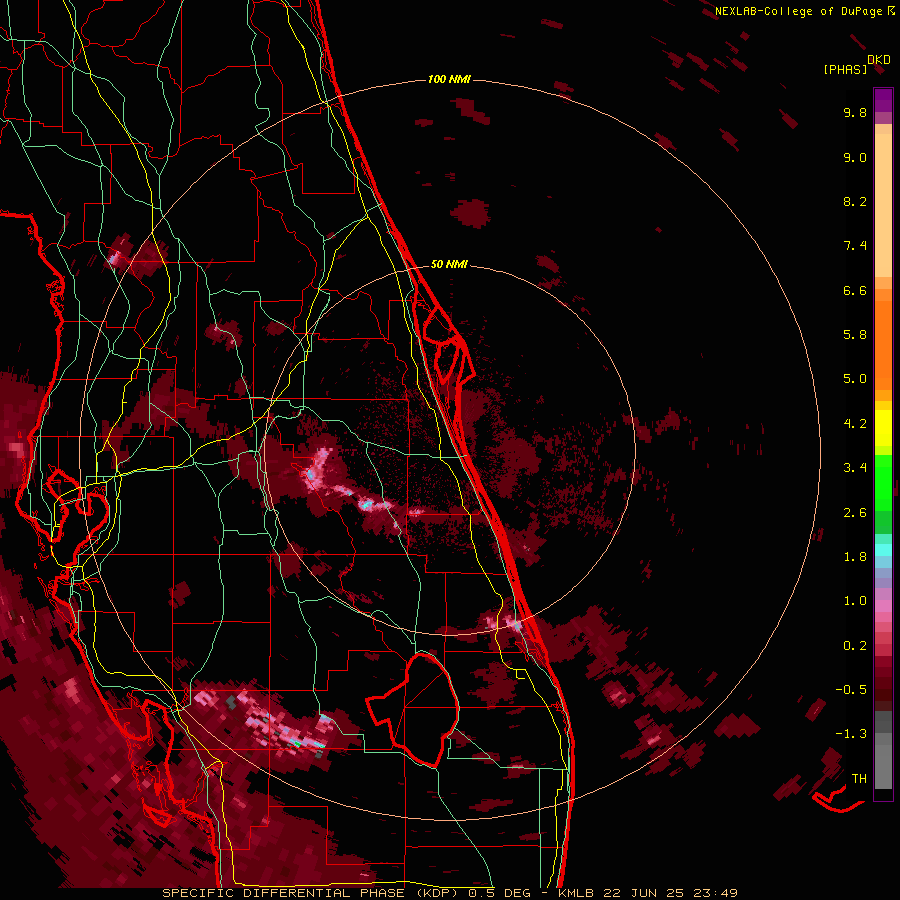The height and width of the screenshot is (900, 900).
Task: Click the 2.6 scale value
Action: (x=855, y=513)
